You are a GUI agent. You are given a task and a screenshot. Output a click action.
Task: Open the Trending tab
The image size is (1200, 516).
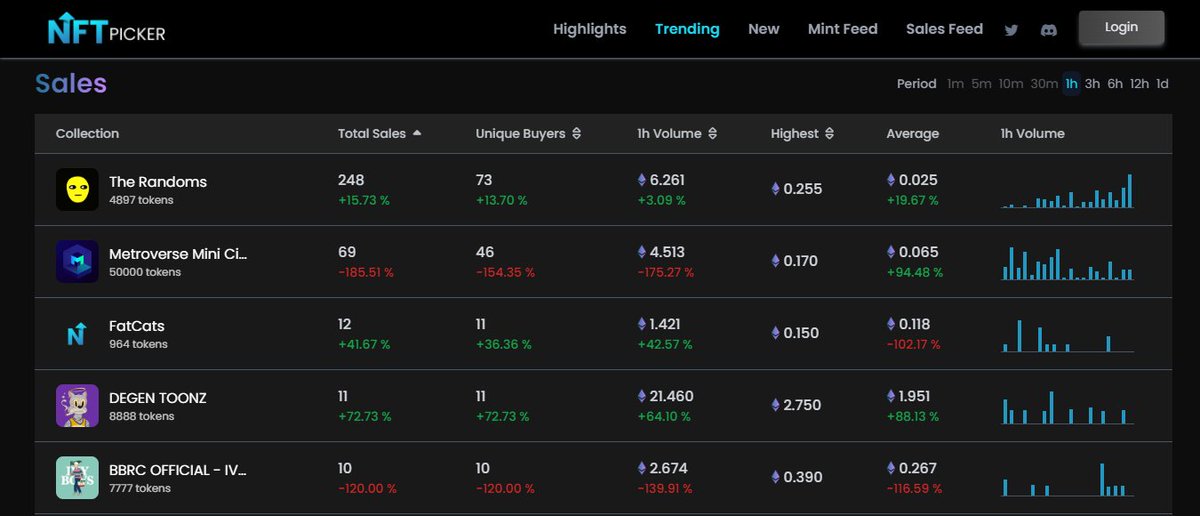687,29
